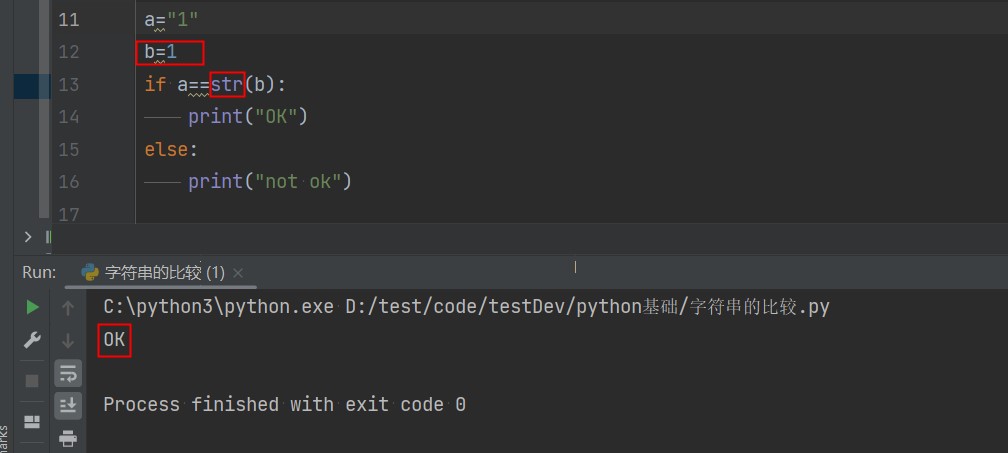This screenshot has height=453, width=1008.
Task: Click the up arrow stack trace icon
Action: pyautogui.click(x=68, y=307)
